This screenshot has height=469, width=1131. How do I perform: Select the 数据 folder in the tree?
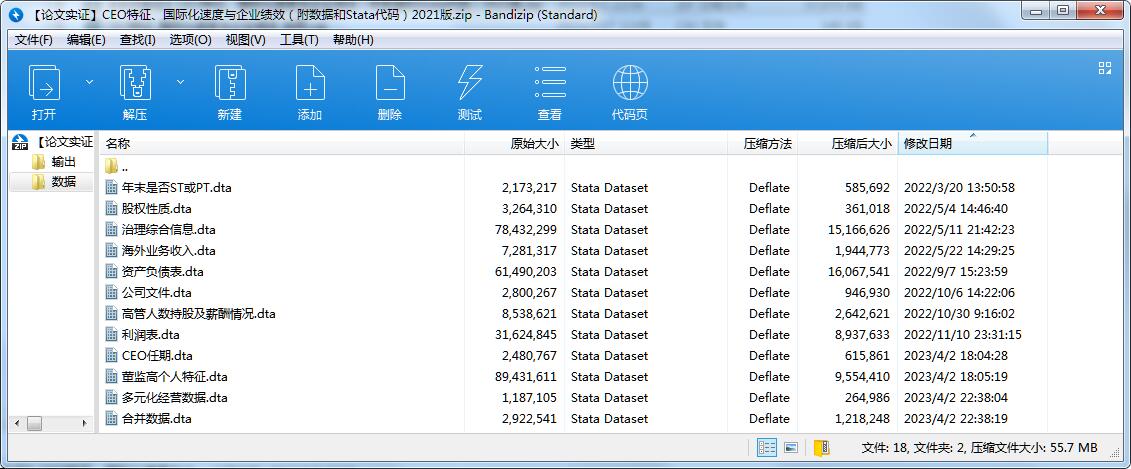point(63,182)
